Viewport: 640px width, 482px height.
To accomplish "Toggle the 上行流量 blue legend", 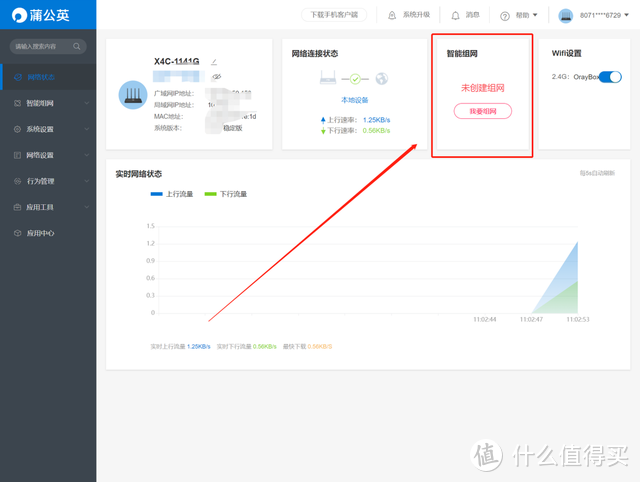I will tap(172, 194).
